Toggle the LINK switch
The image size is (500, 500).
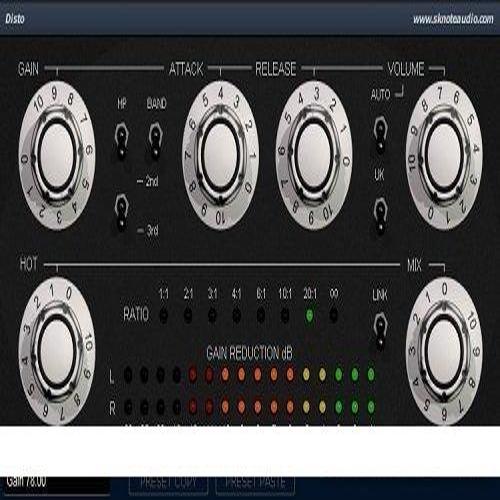pos(380,331)
